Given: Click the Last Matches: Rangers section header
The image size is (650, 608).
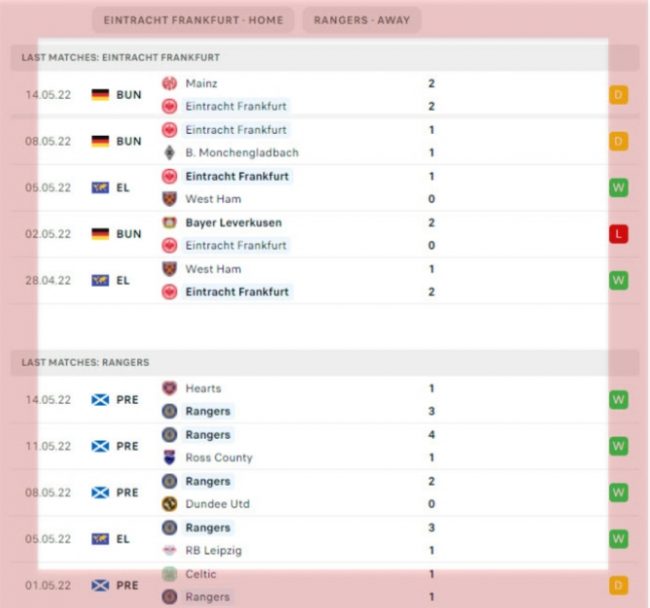Looking at the screenshot, I should click(x=85, y=362).
